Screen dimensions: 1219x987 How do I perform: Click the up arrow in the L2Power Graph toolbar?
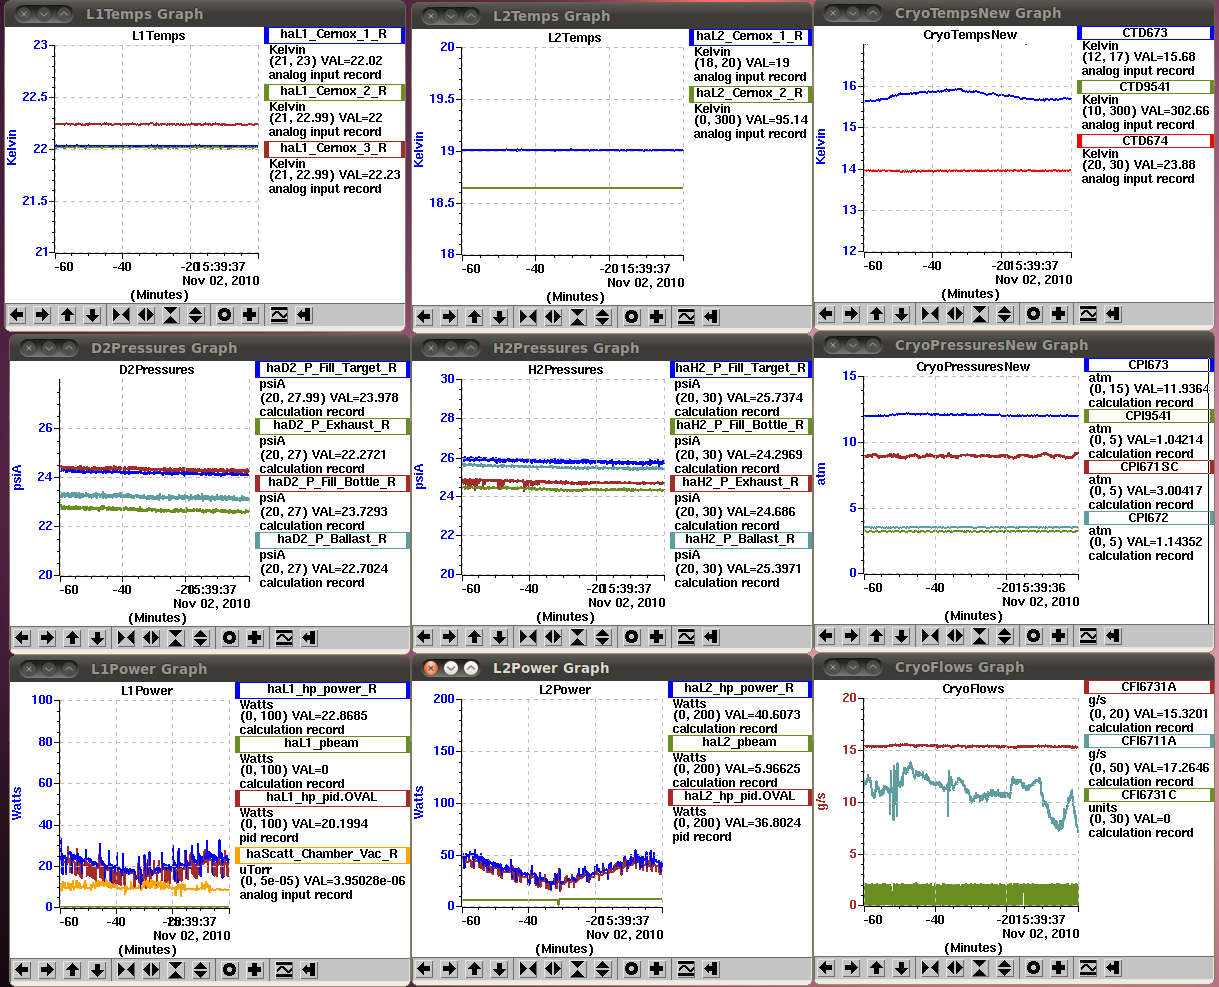[475, 969]
